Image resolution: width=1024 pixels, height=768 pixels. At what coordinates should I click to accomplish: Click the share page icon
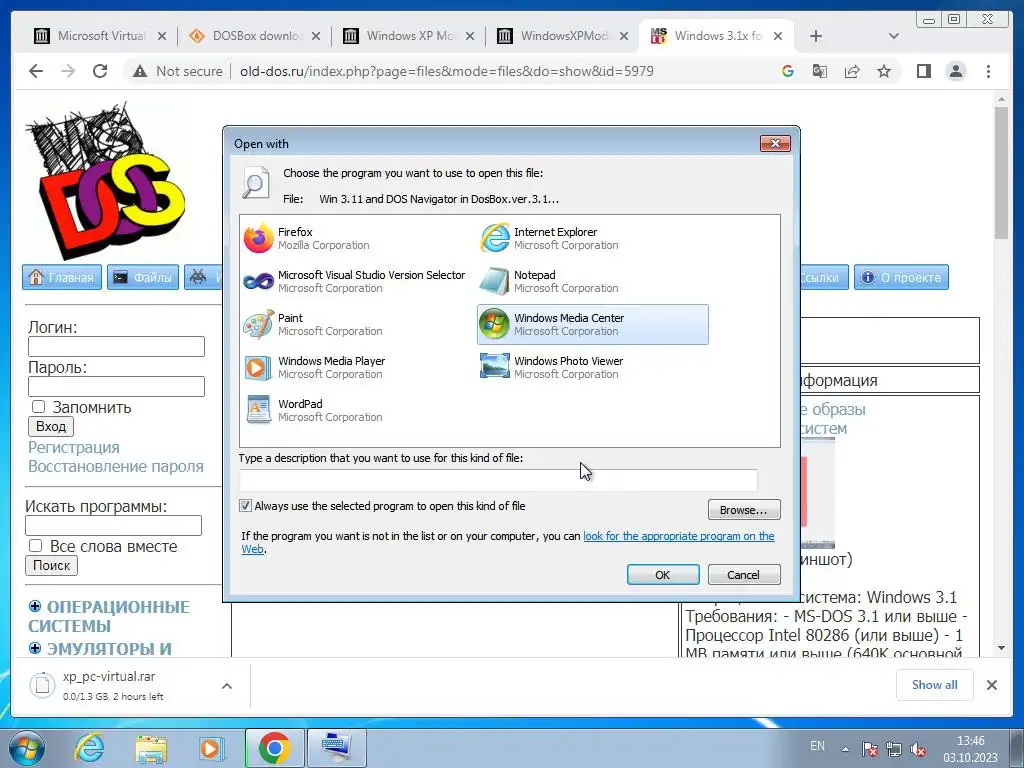[852, 71]
